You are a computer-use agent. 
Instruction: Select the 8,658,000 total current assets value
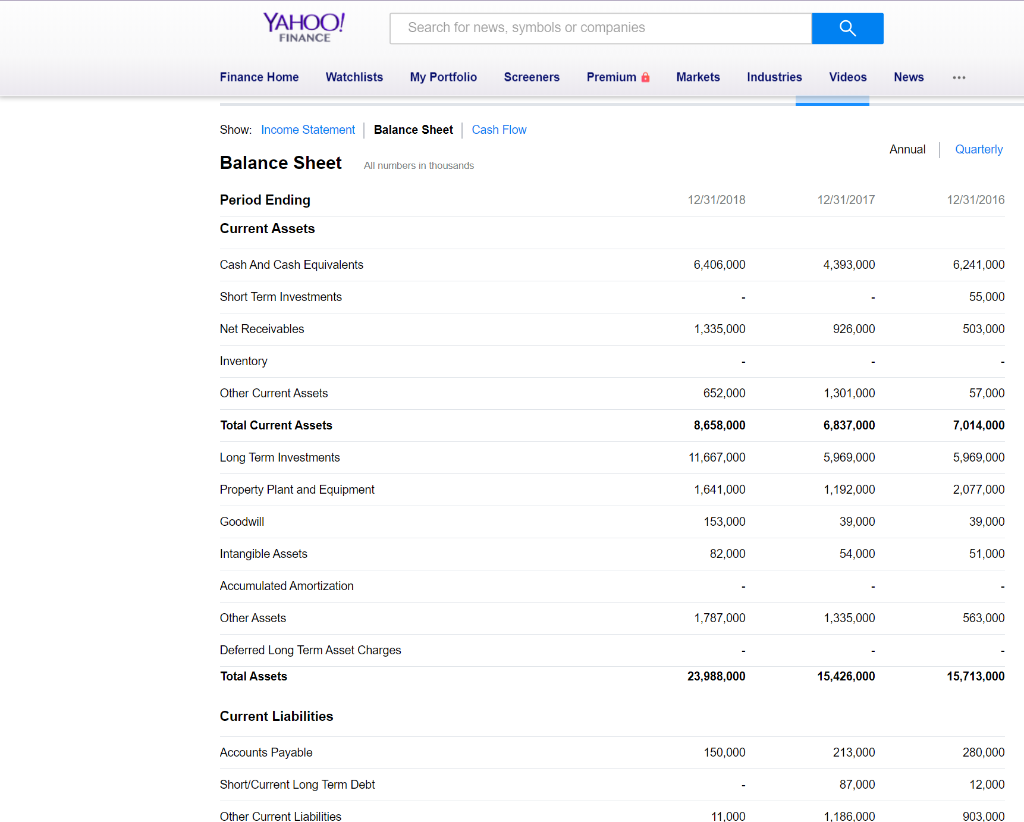point(719,425)
